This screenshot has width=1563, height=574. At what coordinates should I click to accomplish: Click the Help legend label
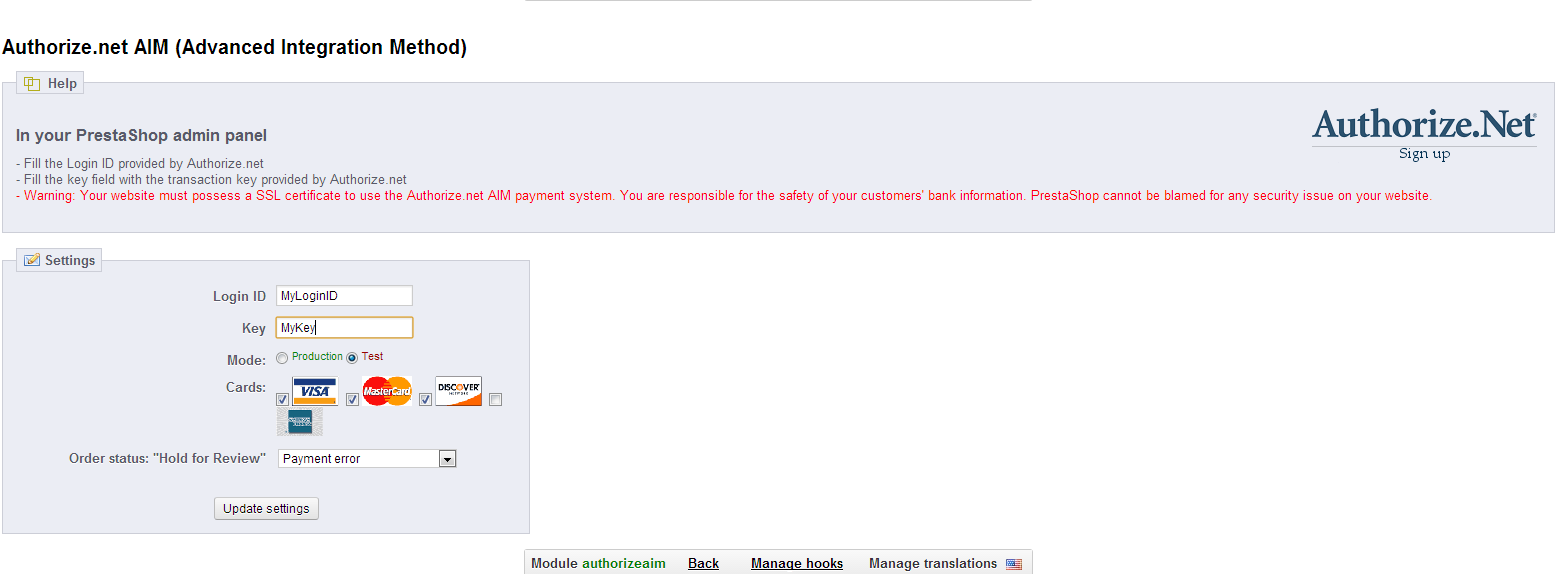click(x=62, y=84)
